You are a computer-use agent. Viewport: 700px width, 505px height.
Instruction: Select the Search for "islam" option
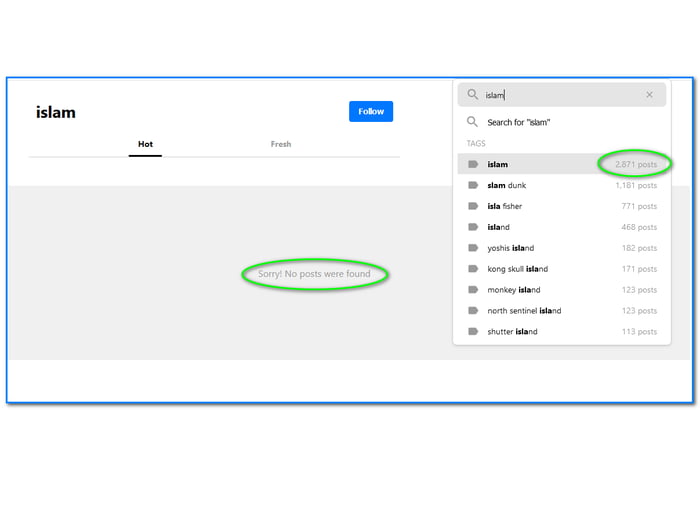tap(519, 122)
